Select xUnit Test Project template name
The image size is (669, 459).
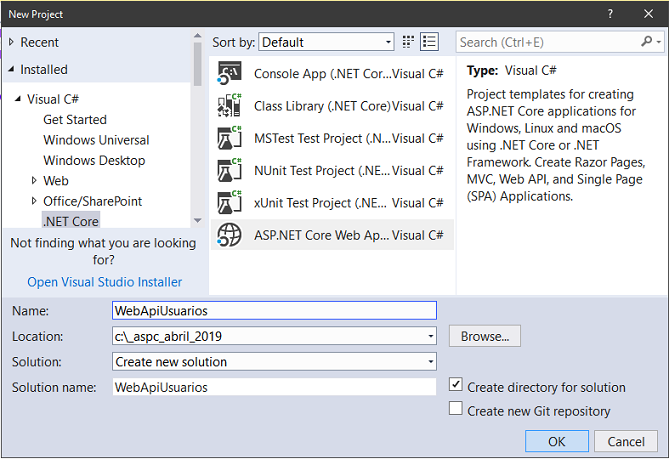coord(320,203)
